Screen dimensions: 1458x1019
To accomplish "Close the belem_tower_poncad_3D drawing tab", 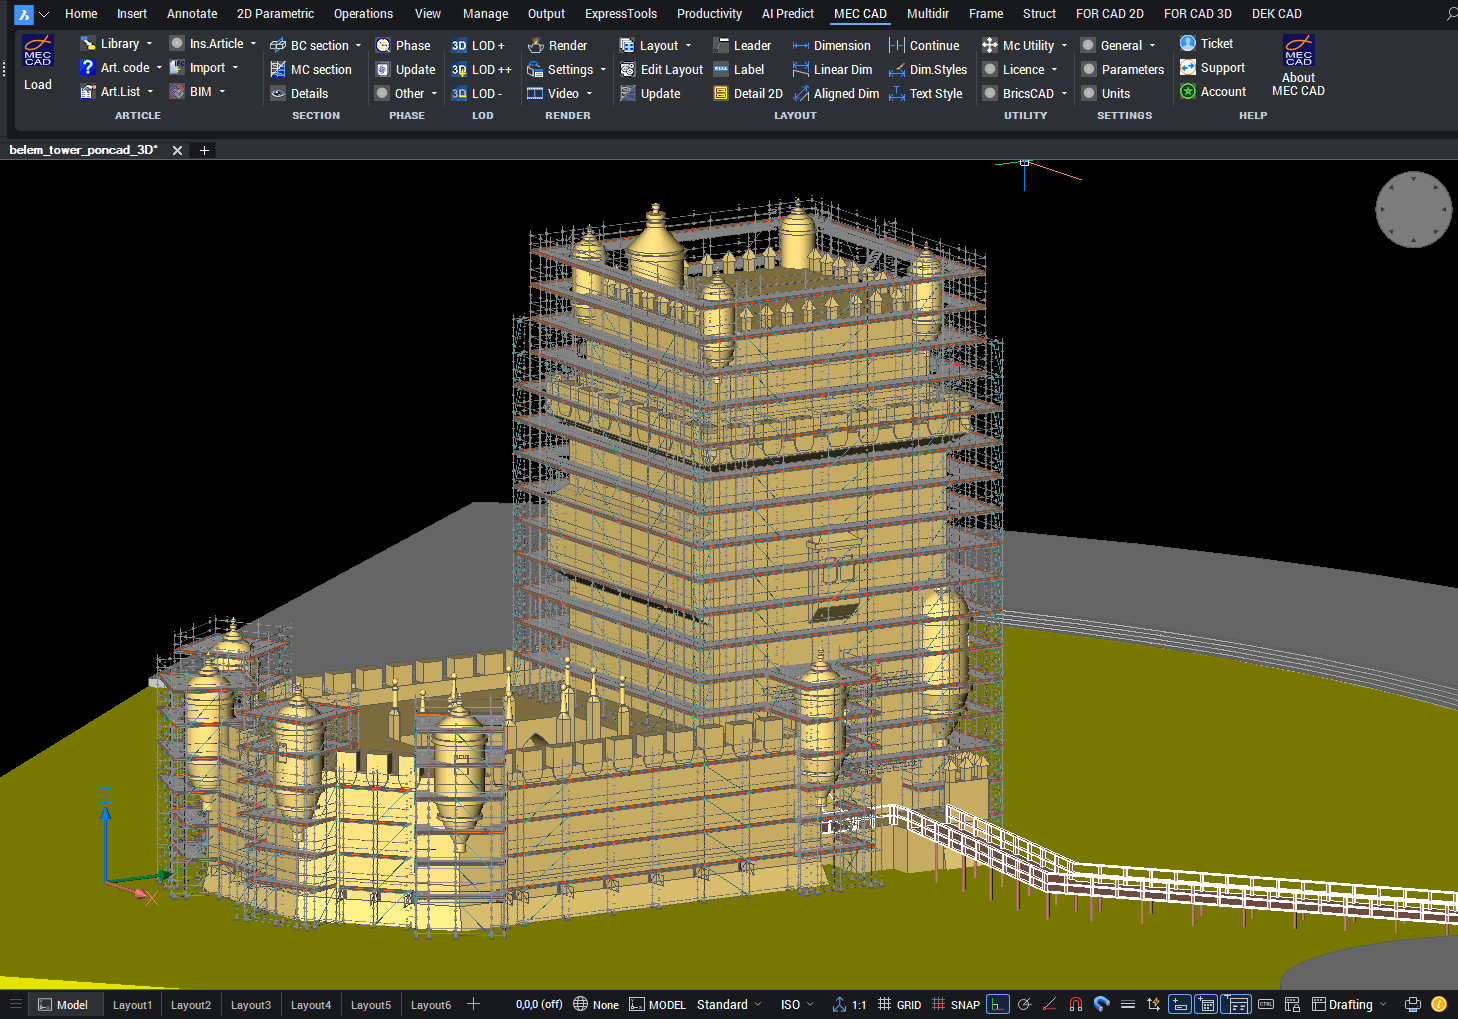I will [x=177, y=150].
